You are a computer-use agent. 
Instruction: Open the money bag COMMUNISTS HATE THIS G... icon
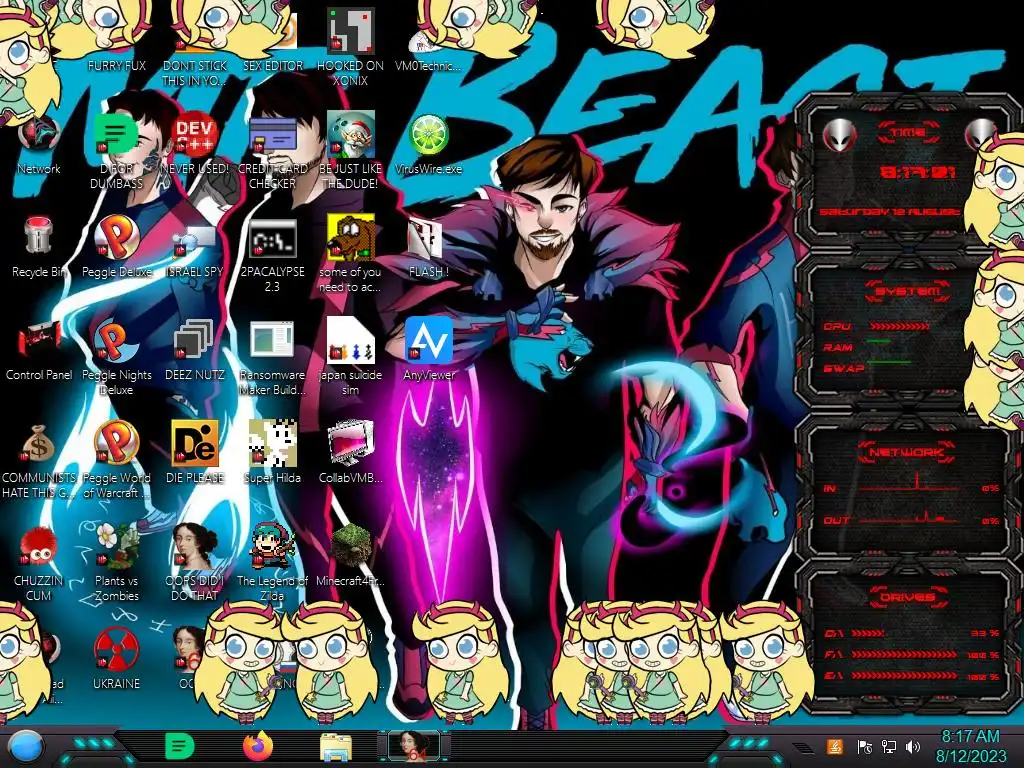39,461
